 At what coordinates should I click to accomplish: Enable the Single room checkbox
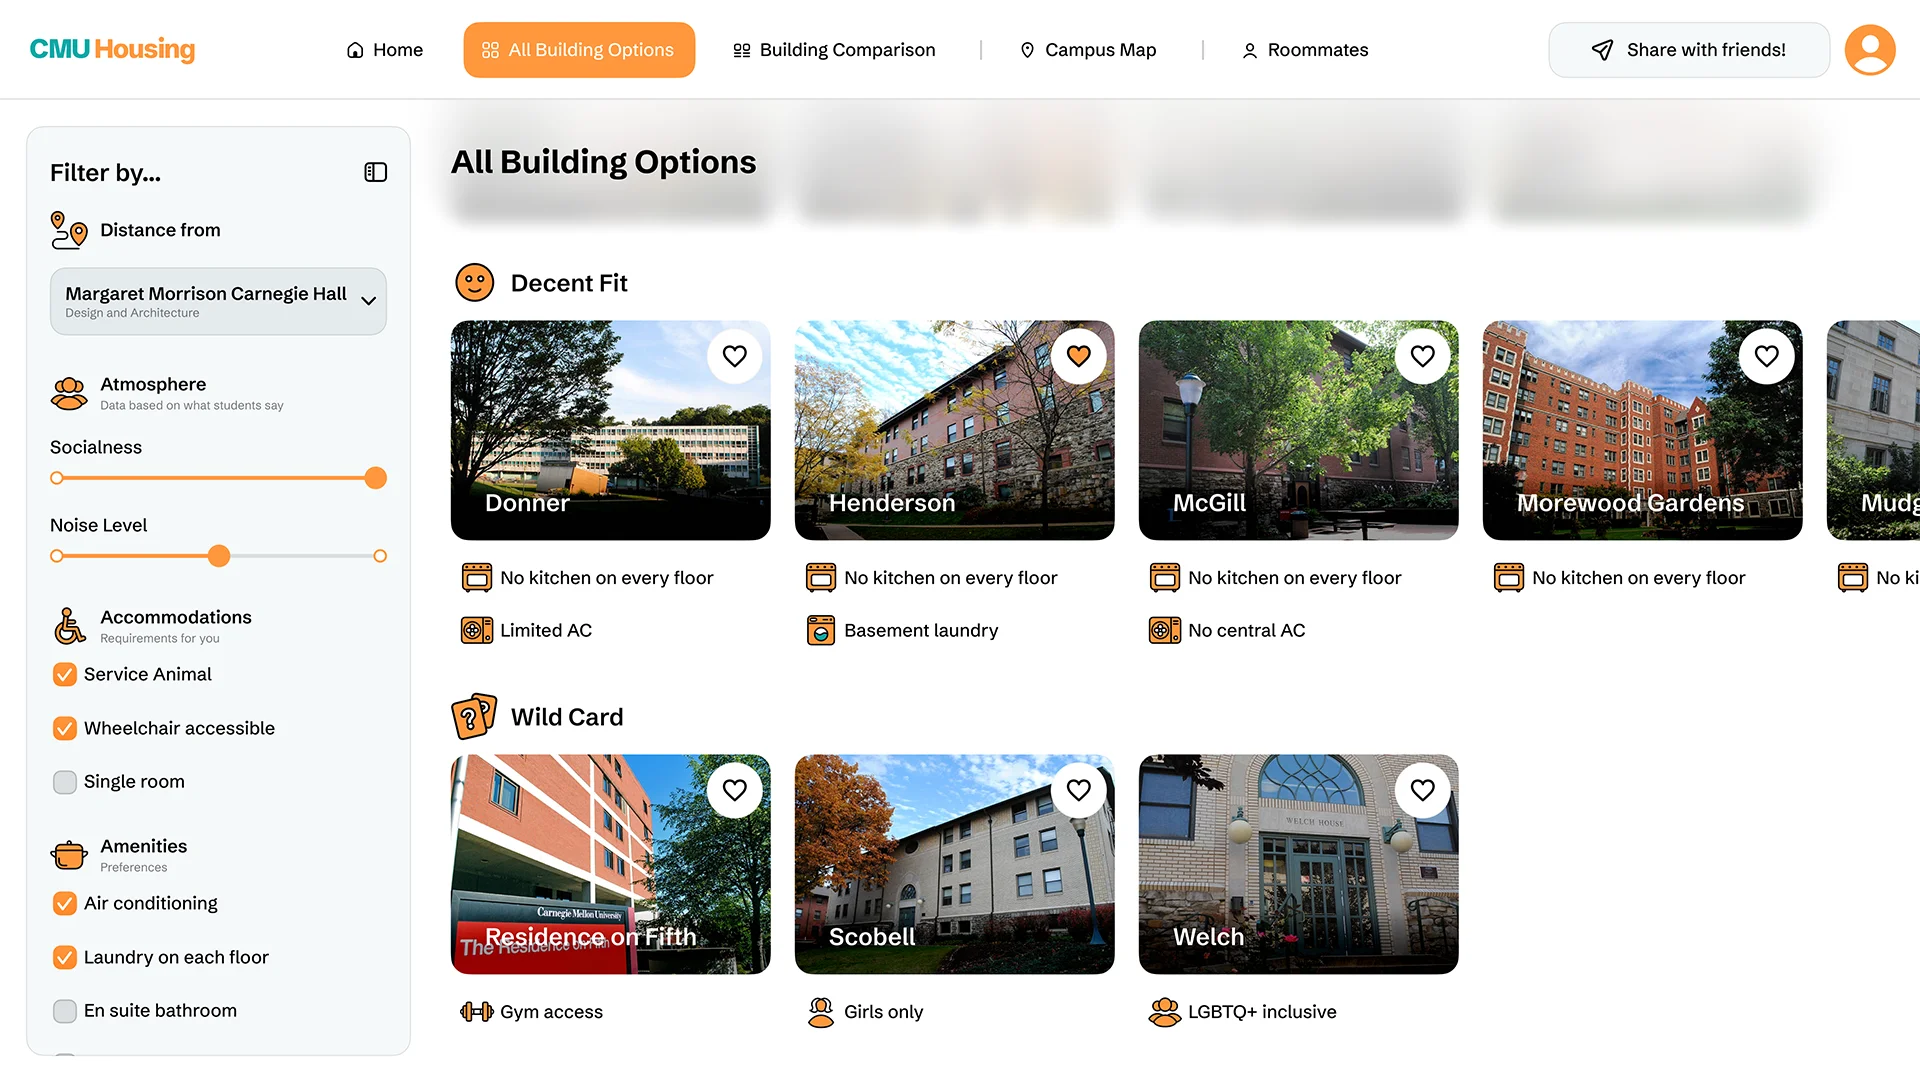click(65, 782)
